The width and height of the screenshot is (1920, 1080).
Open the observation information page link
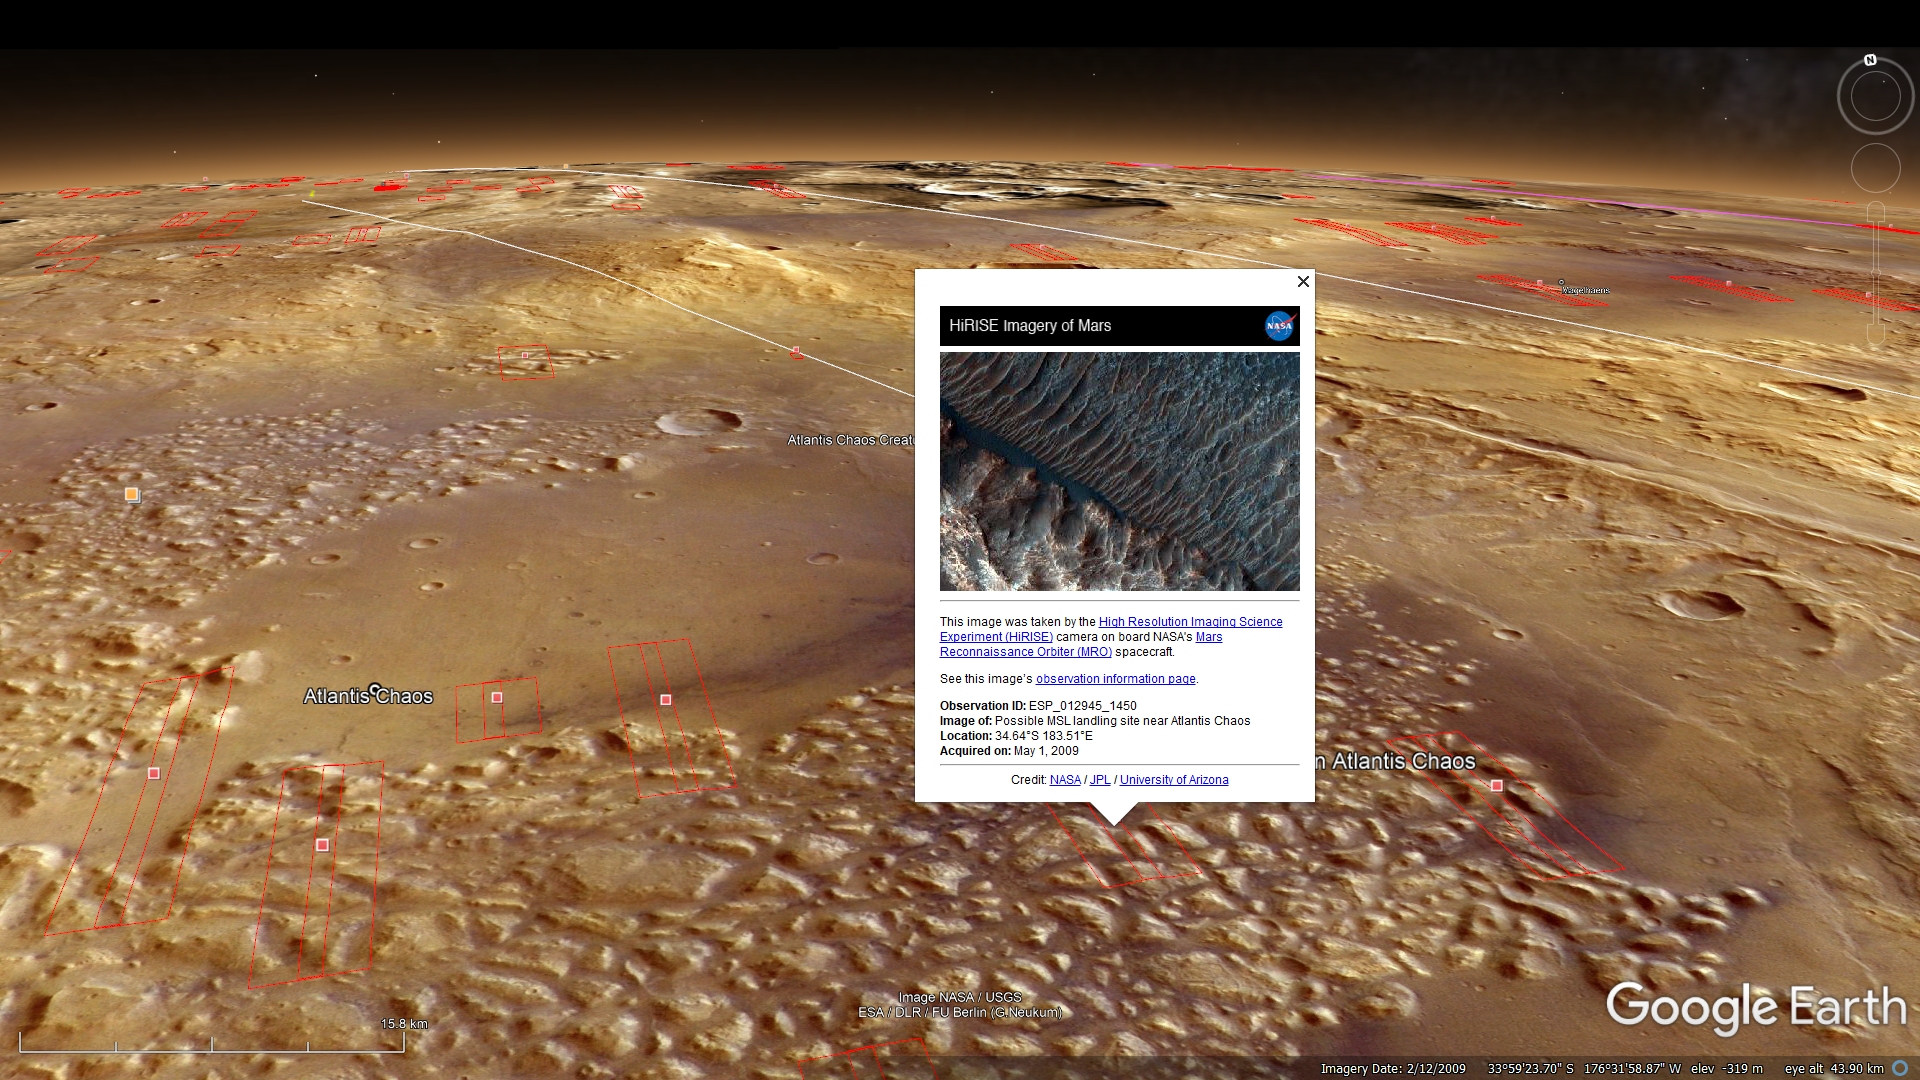point(1115,679)
